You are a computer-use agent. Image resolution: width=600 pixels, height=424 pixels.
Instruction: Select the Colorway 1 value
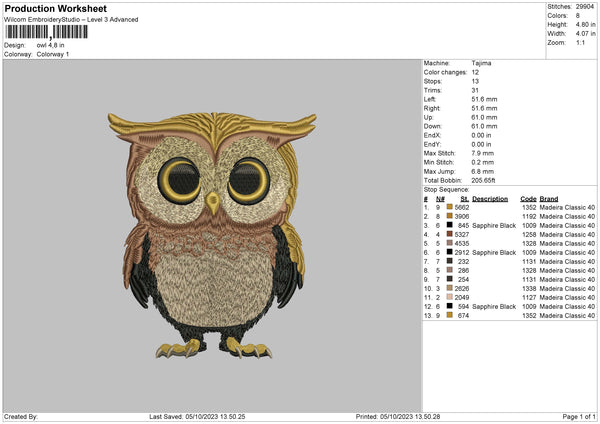tap(53, 54)
